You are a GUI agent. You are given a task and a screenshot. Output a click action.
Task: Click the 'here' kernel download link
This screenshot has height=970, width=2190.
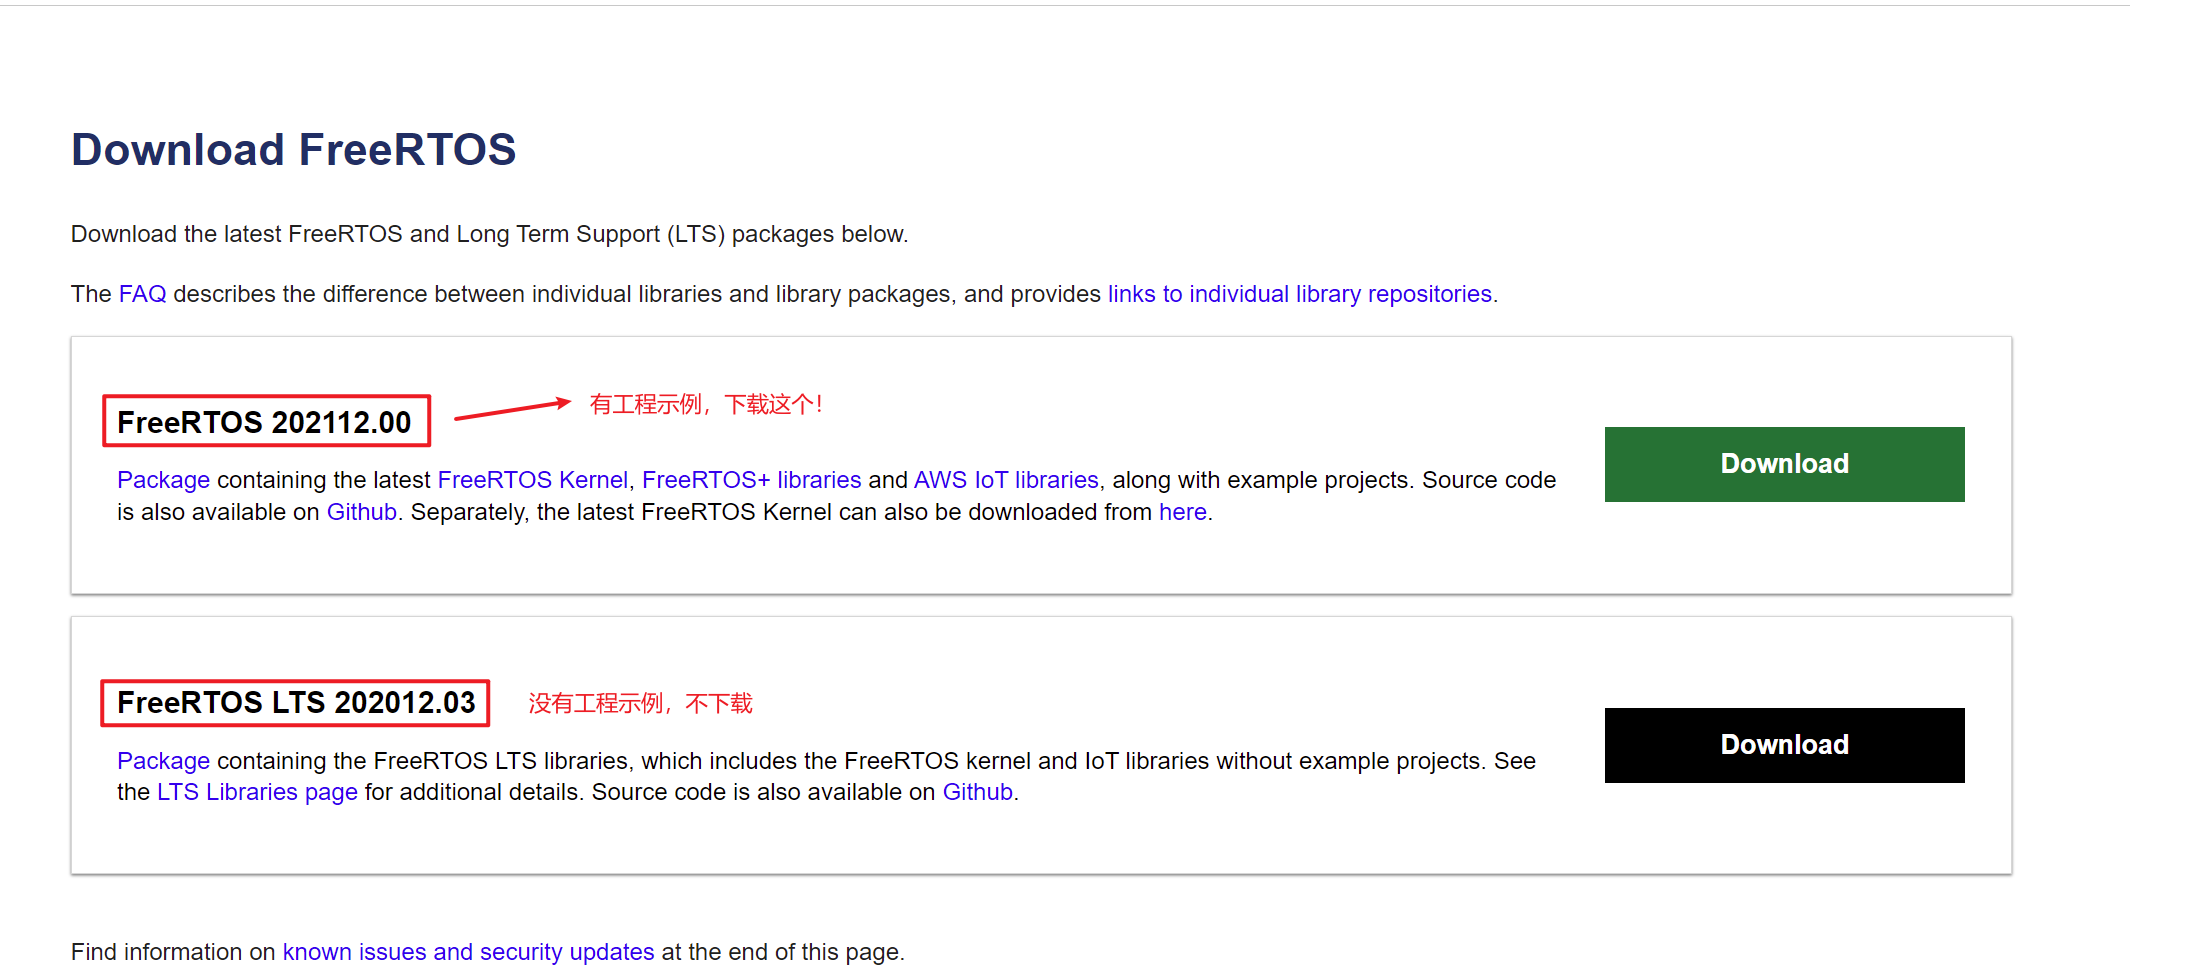coord(1182,512)
